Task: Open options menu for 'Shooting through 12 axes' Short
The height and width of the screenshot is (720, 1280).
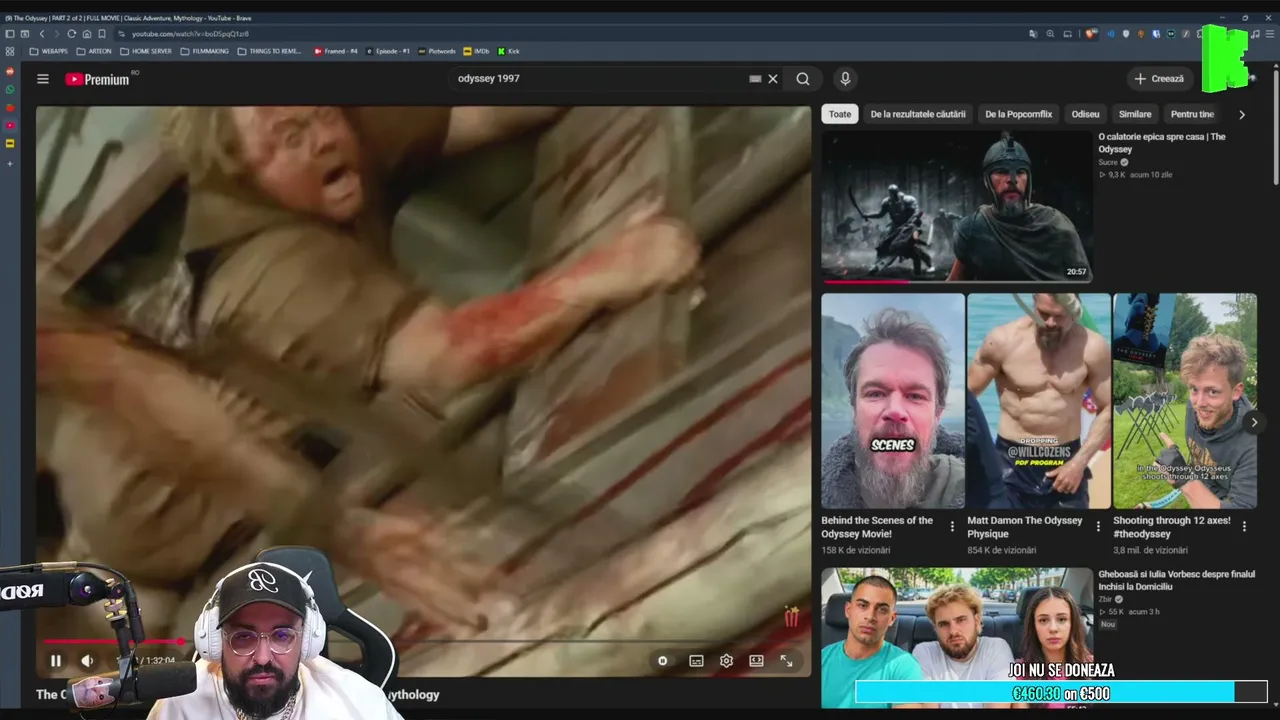Action: pos(1244,526)
